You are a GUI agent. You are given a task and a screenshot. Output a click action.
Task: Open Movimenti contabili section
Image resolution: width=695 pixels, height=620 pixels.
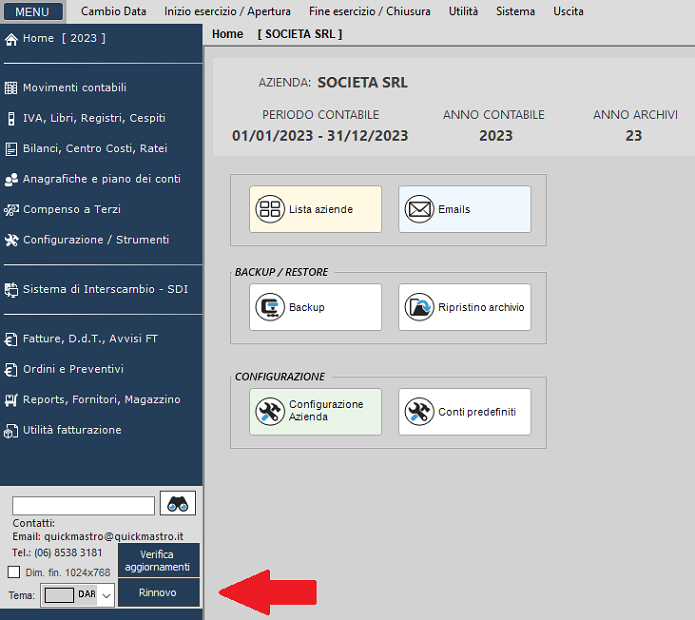[x=74, y=88]
